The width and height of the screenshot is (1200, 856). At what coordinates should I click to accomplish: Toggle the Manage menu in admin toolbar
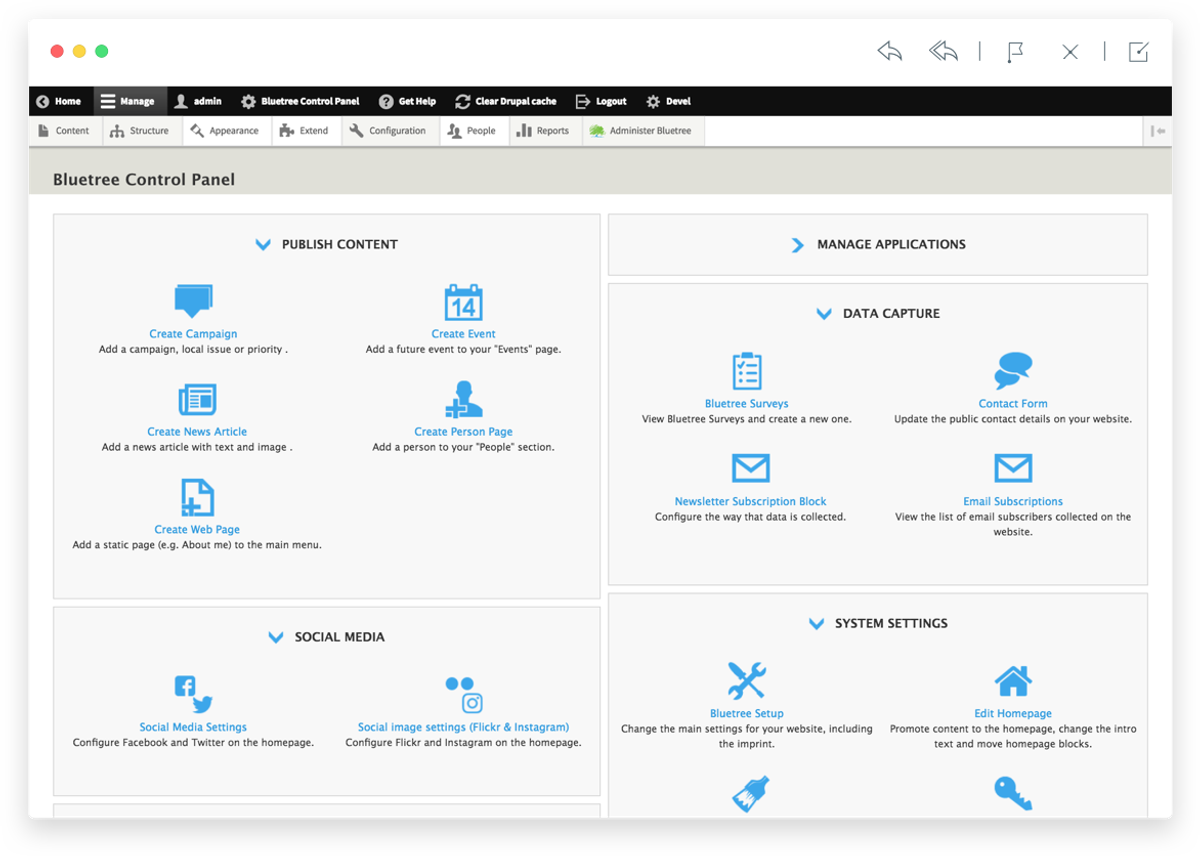[x=127, y=101]
